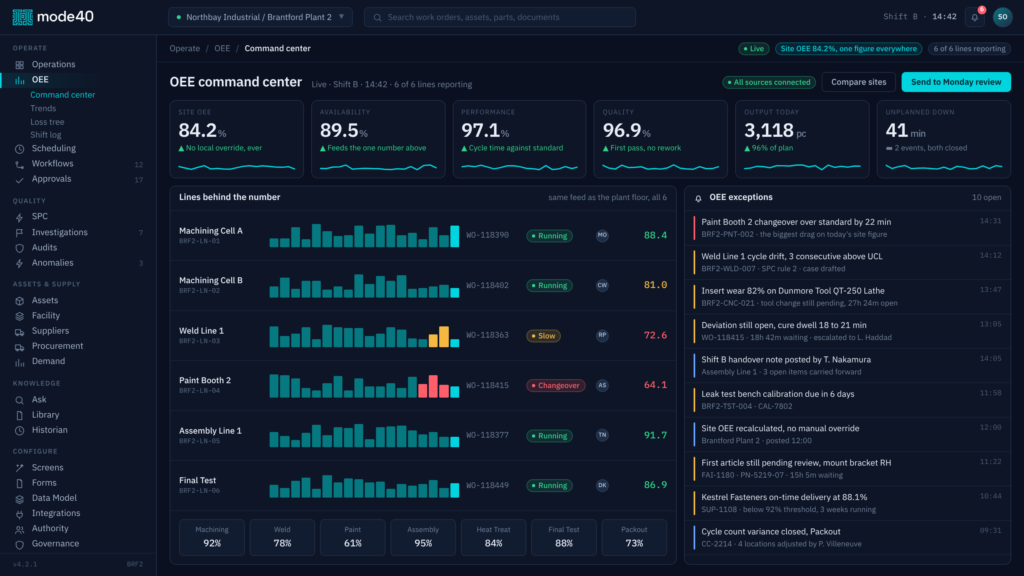The image size is (1024, 576).
Task: Click the OEE bar chart icon
Action: (20, 80)
